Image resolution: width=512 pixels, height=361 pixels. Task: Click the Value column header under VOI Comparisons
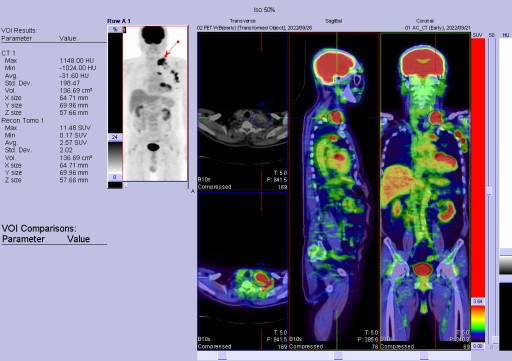pos(78,239)
